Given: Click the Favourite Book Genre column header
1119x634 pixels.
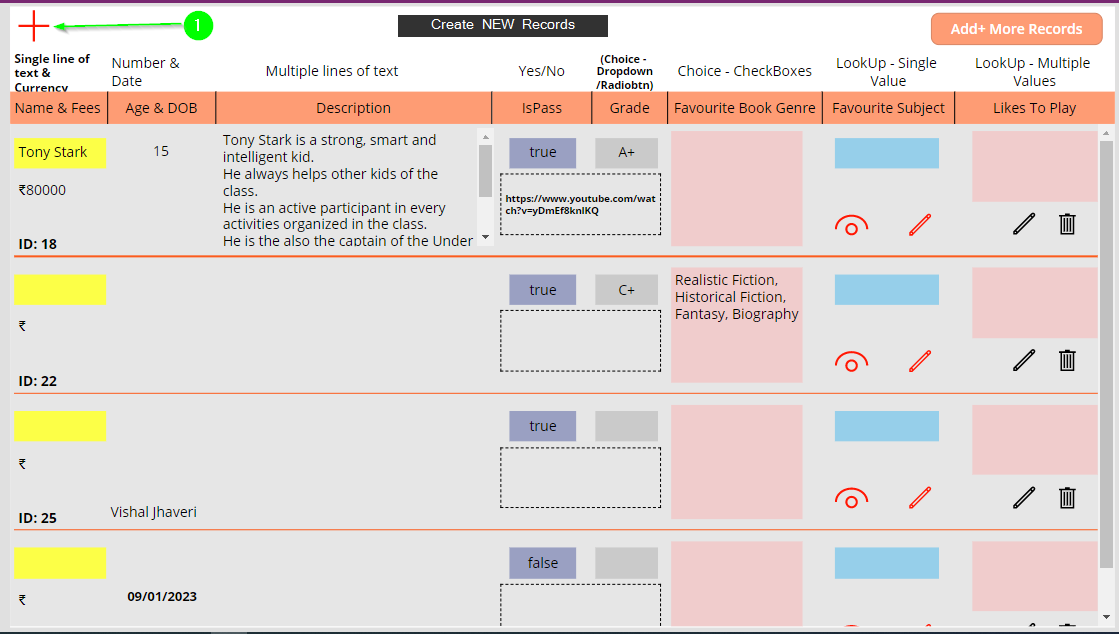Looking at the screenshot, I should pyautogui.click(x=744, y=108).
